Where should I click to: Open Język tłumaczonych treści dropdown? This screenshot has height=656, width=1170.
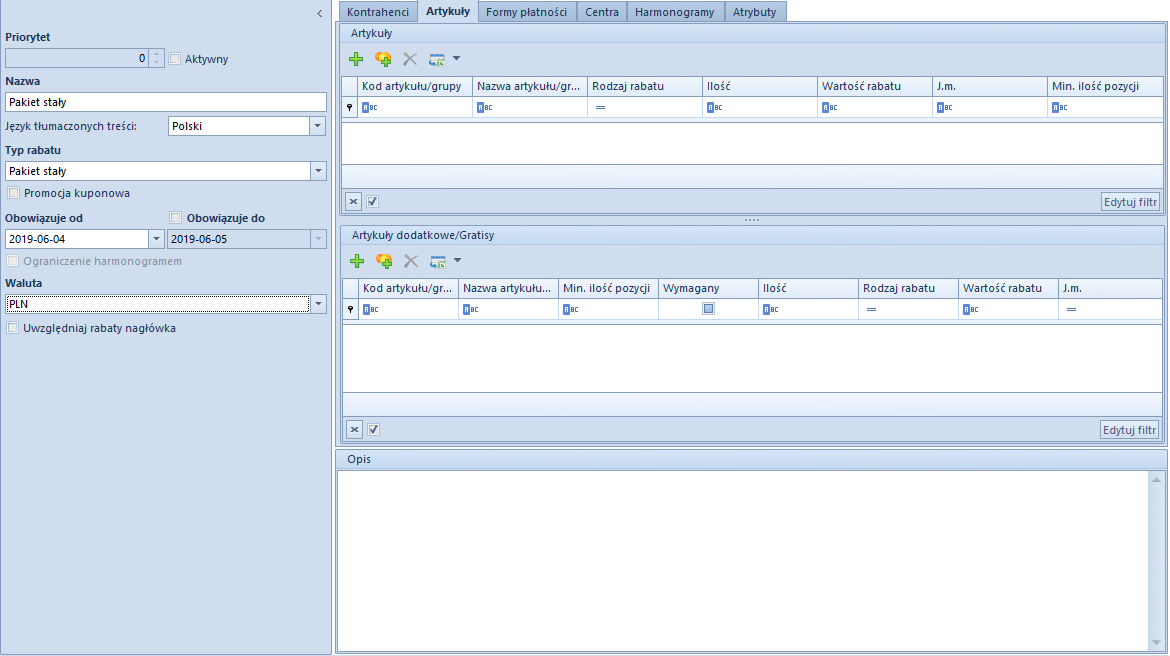pyautogui.click(x=318, y=126)
